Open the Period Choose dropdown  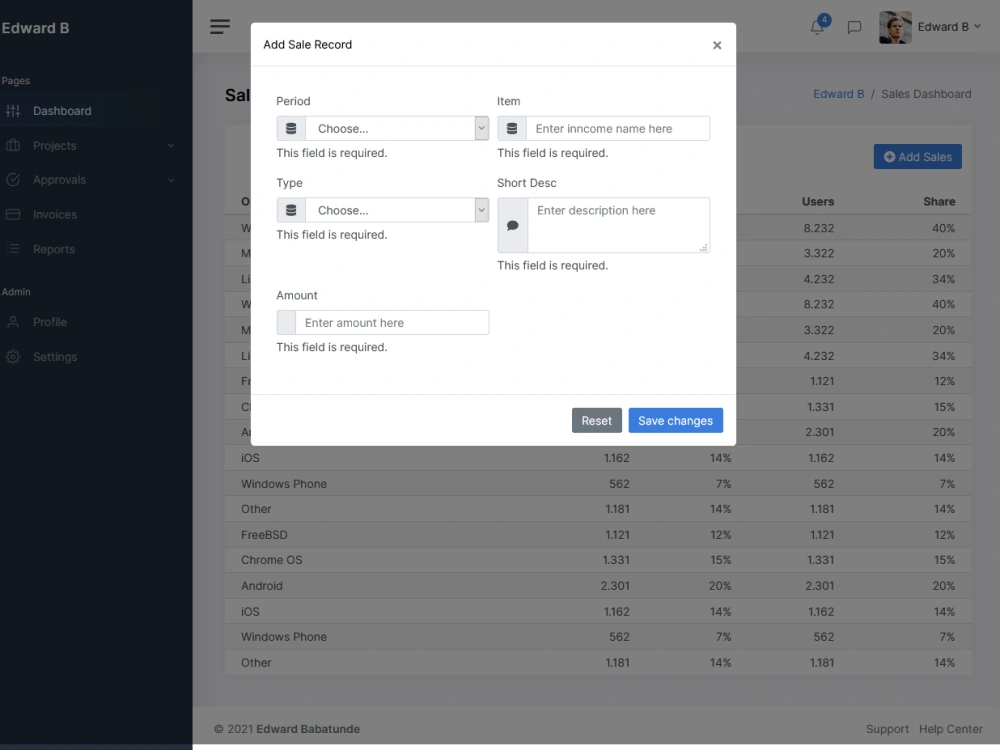click(x=397, y=128)
